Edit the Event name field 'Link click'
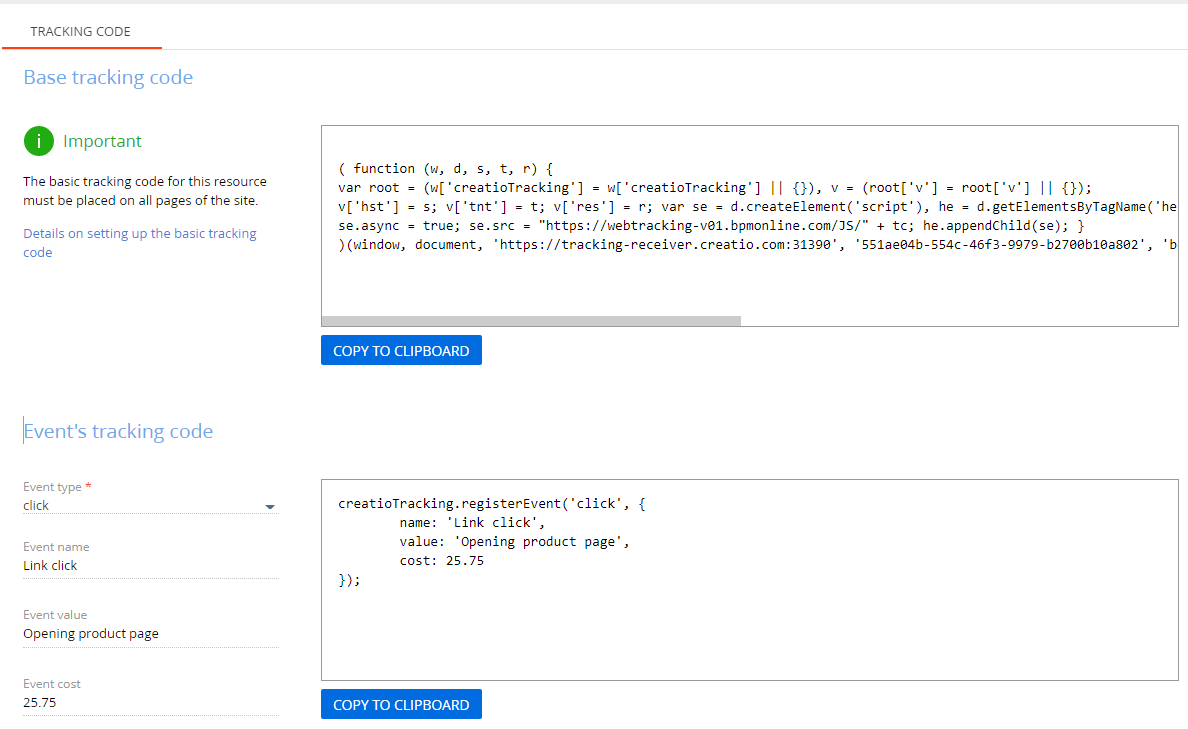The width and height of the screenshot is (1188, 729). click(151, 565)
